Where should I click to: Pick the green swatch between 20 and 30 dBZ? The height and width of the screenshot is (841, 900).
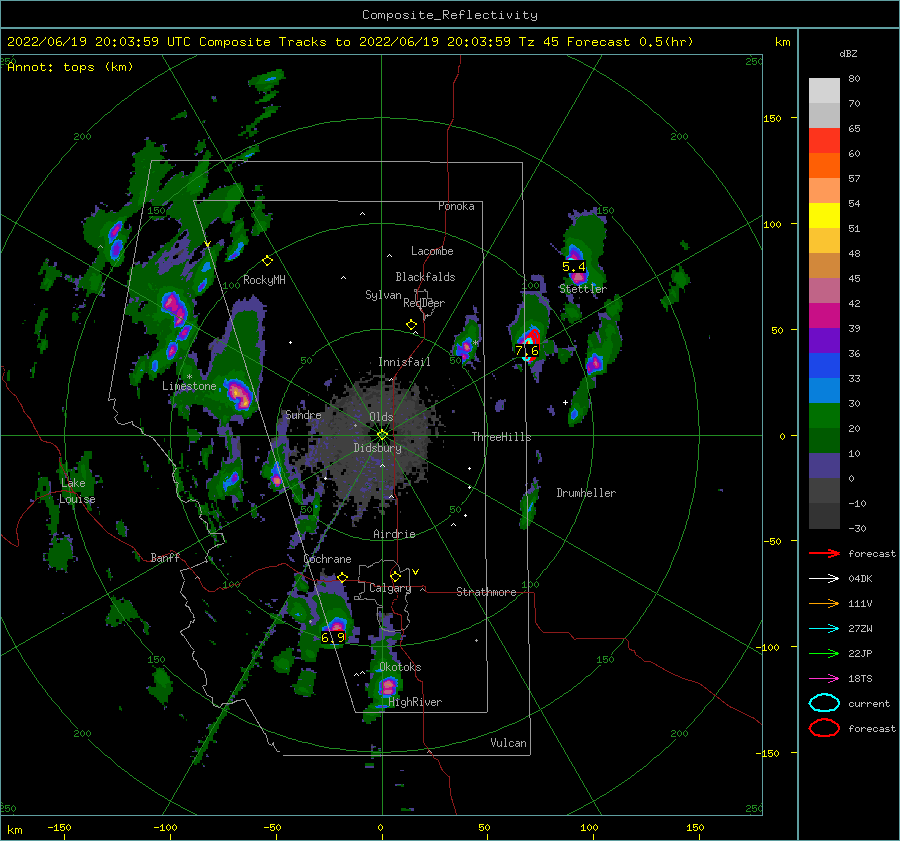pos(824,416)
